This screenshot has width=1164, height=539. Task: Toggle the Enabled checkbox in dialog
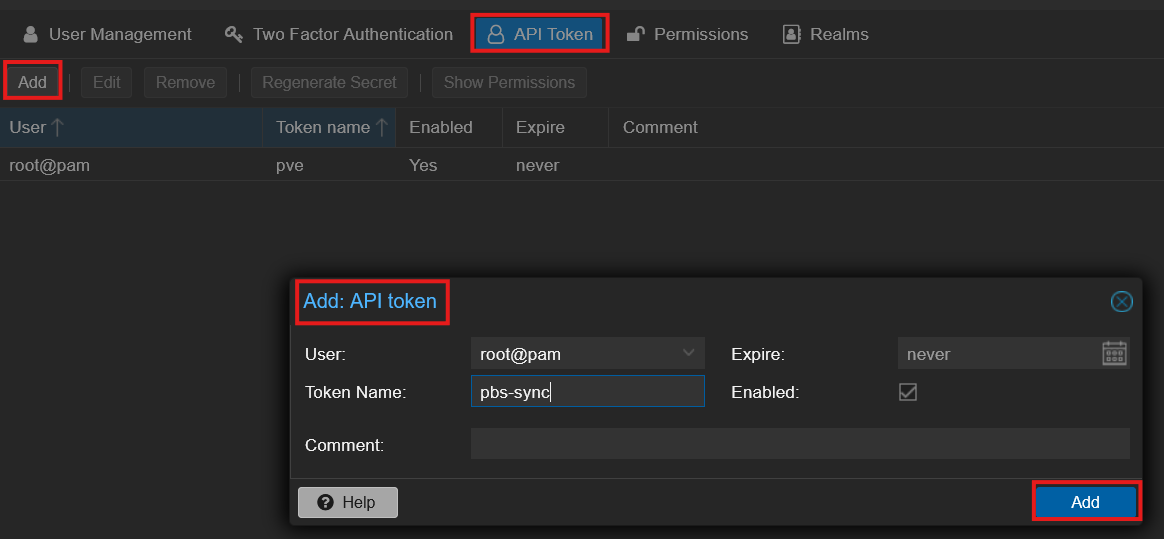pos(907,391)
